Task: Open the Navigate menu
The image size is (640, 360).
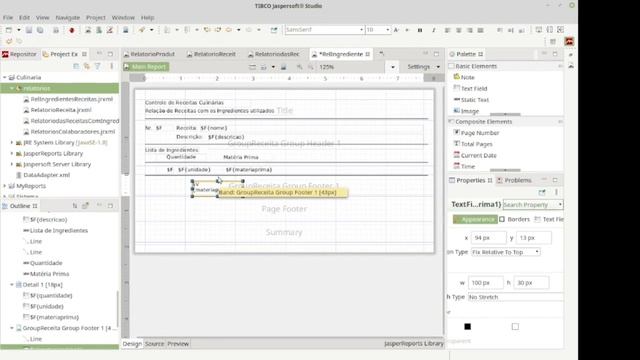Action: pos(67,18)
